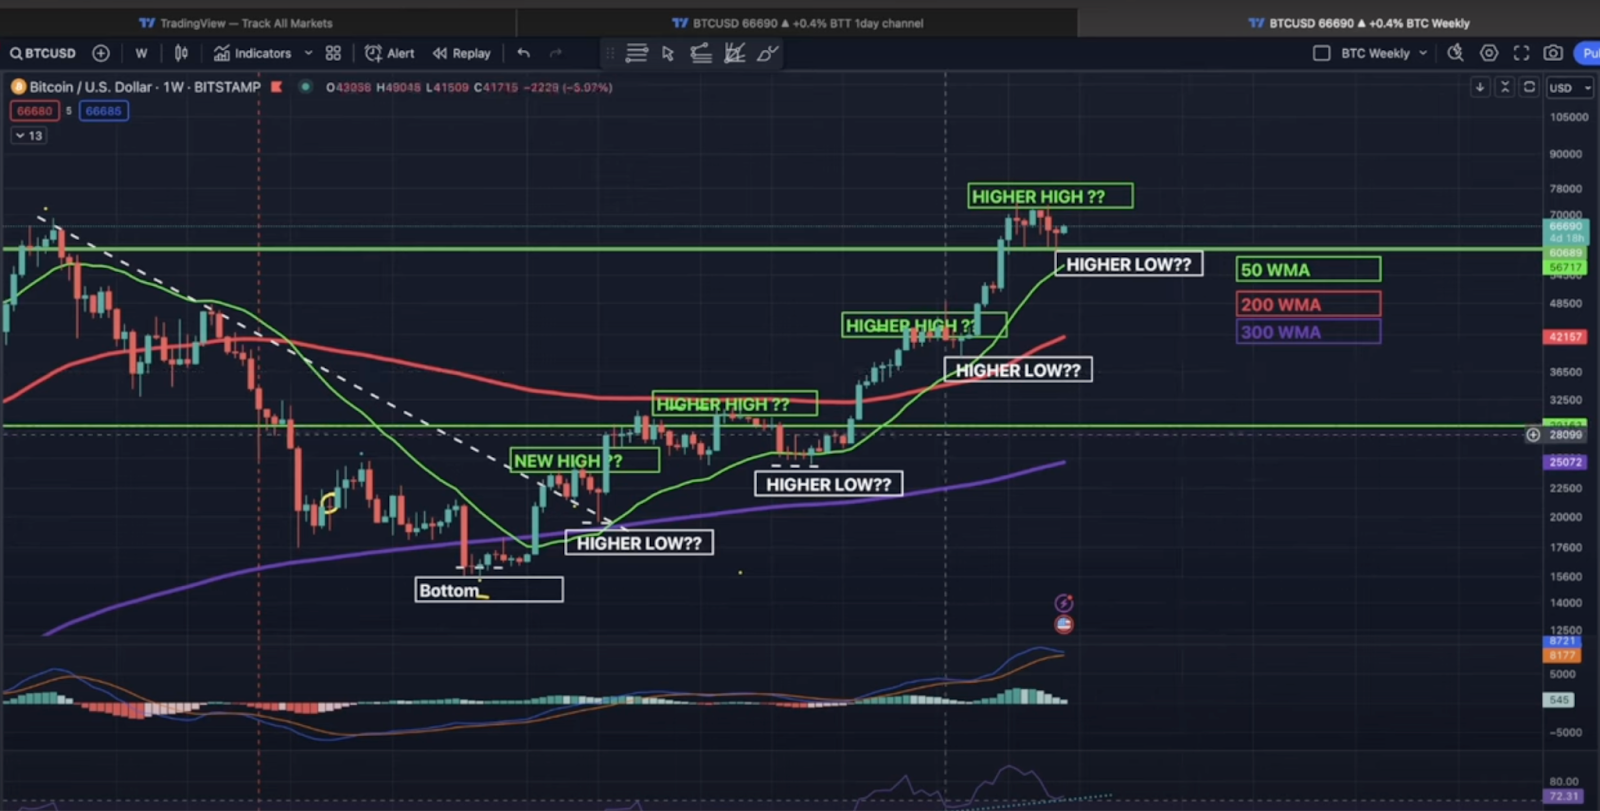Take a chart snapshot with camera icon
This screenshot has height=811, width=1600.
coord(1553,53)
